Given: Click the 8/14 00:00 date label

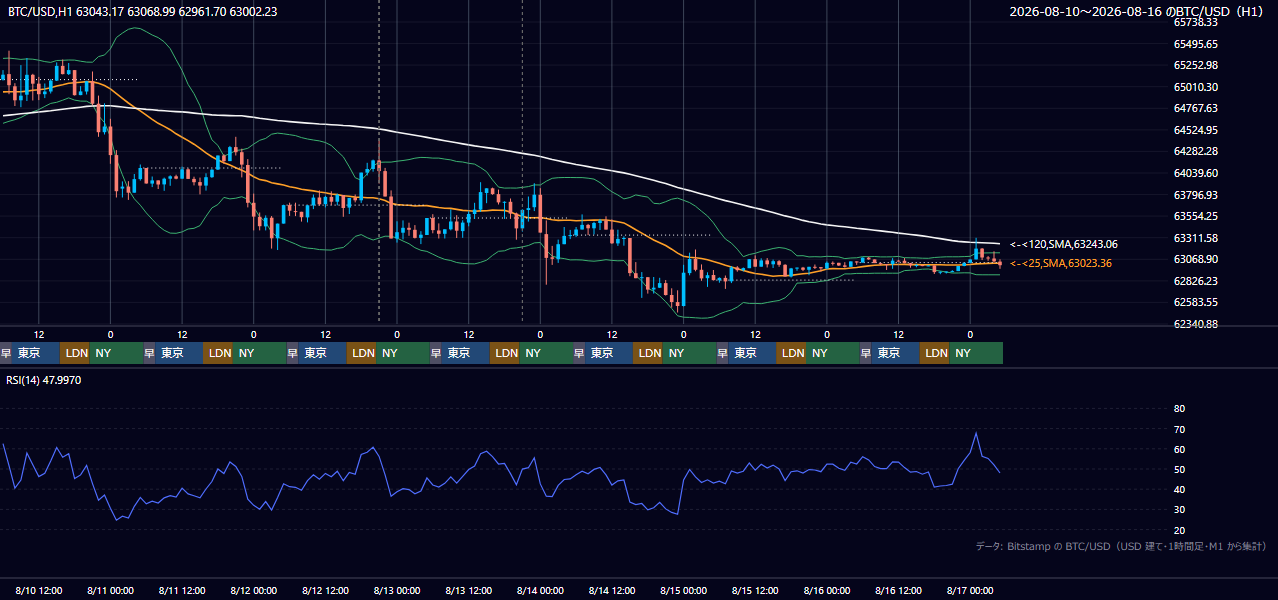Looking at the screenshot, I should tap(540, 590).
